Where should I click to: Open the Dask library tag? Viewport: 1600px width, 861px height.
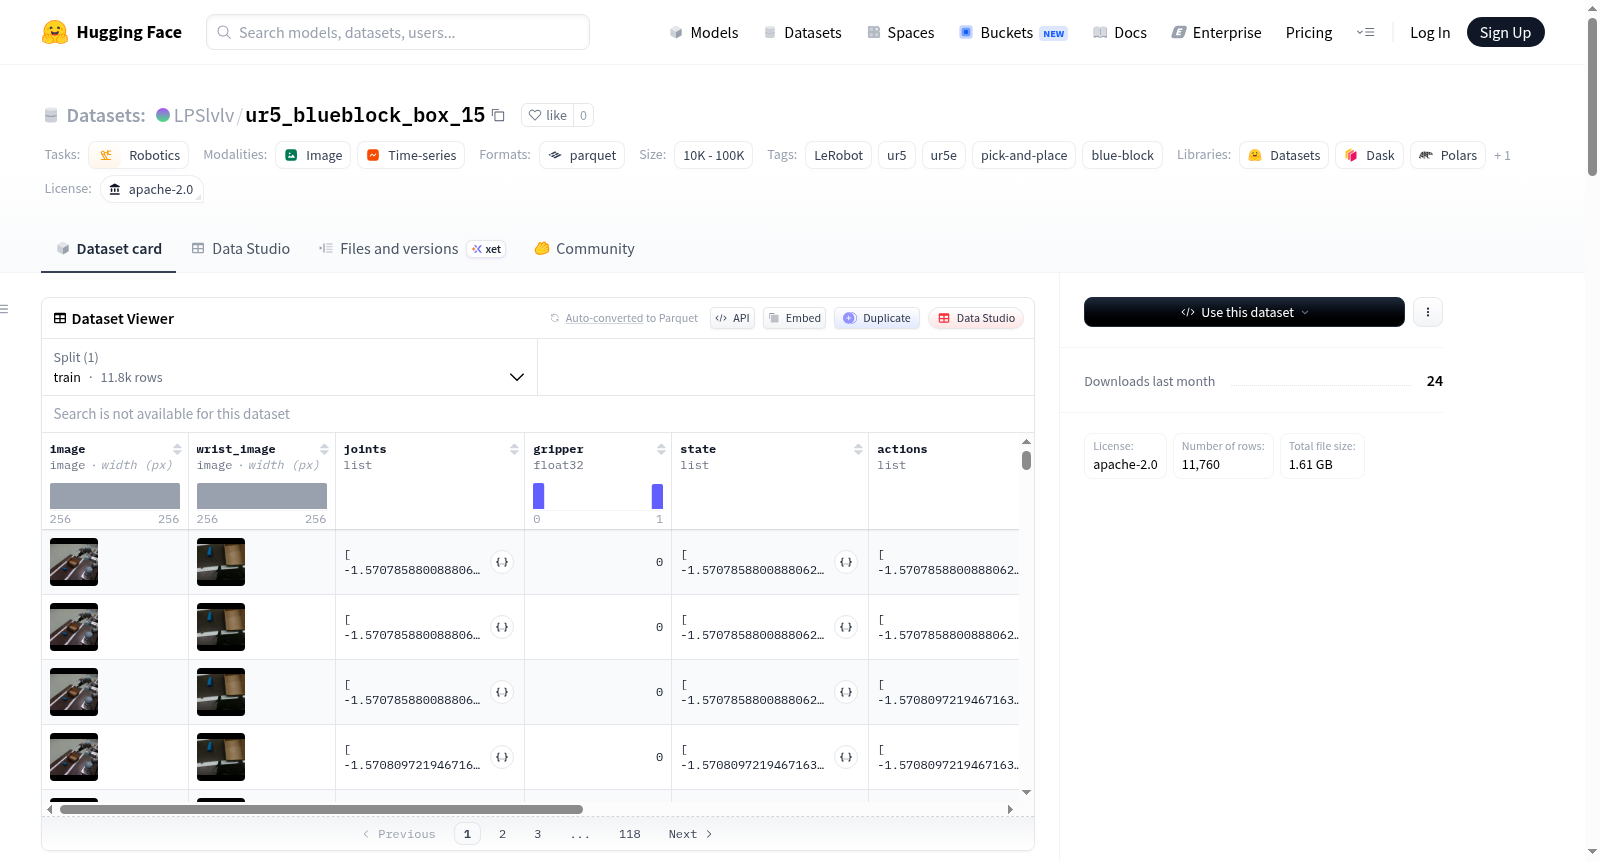[1369, 155]
